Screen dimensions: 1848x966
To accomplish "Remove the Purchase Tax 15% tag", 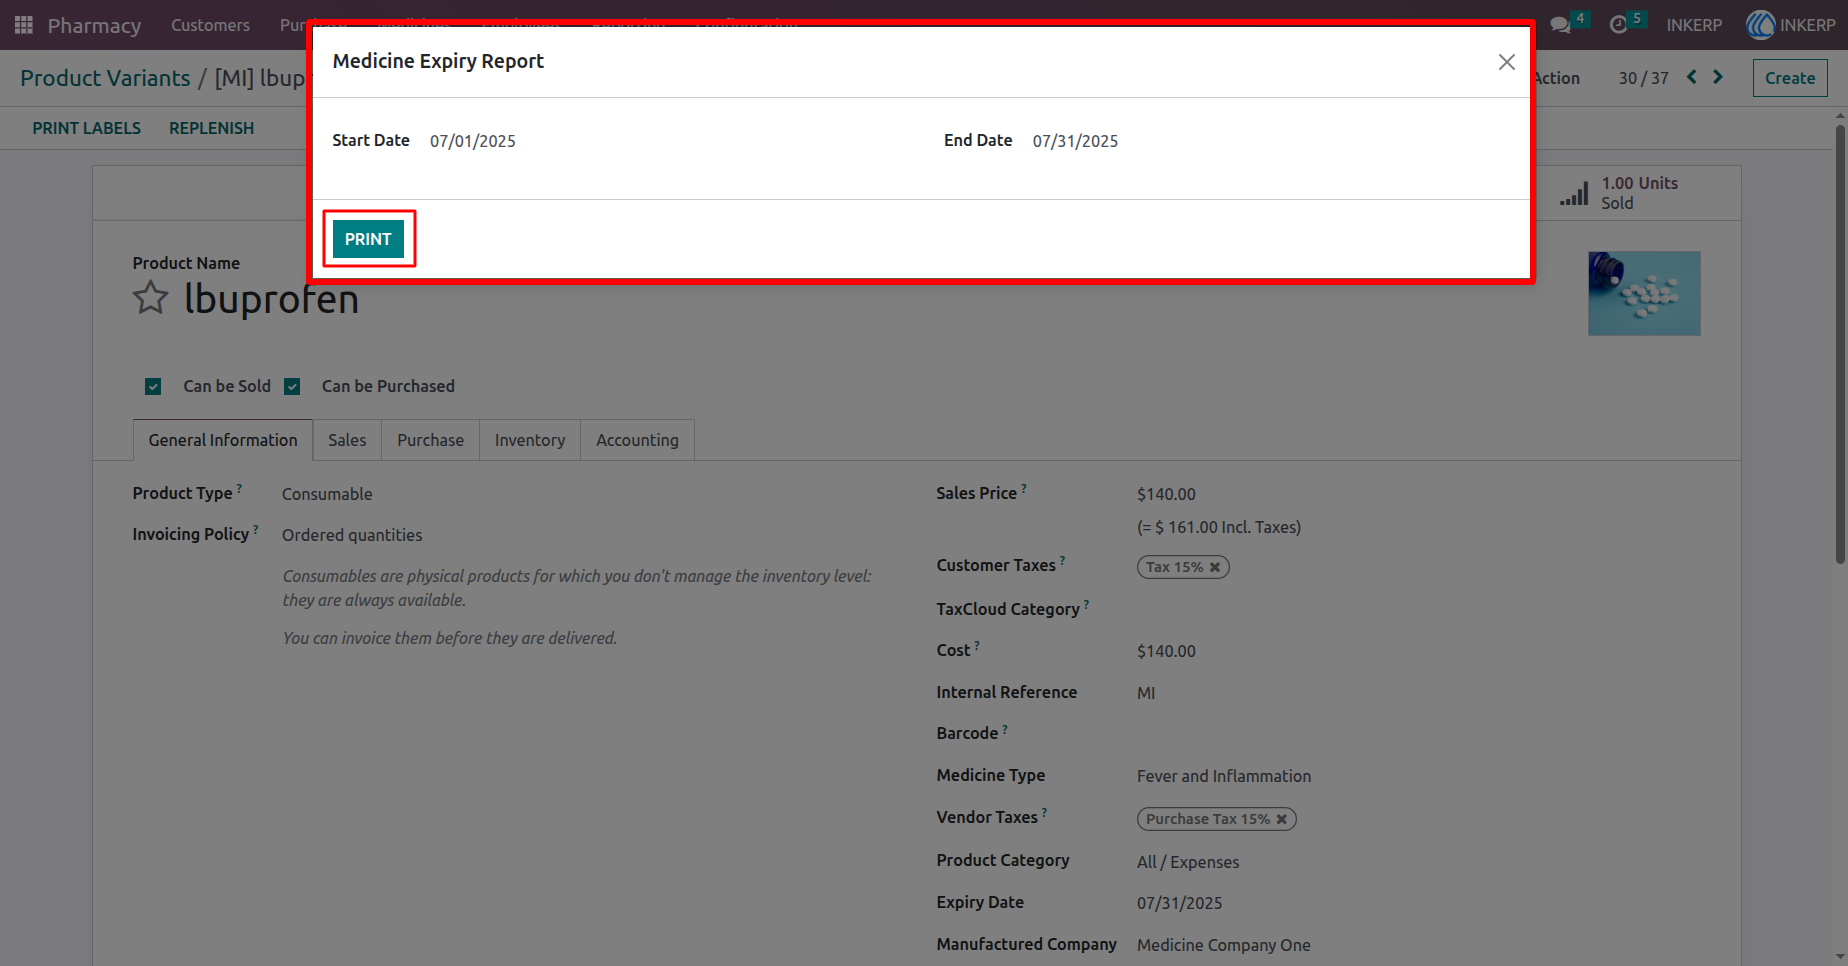I will pyautogui.click(x=1281, y=819).
